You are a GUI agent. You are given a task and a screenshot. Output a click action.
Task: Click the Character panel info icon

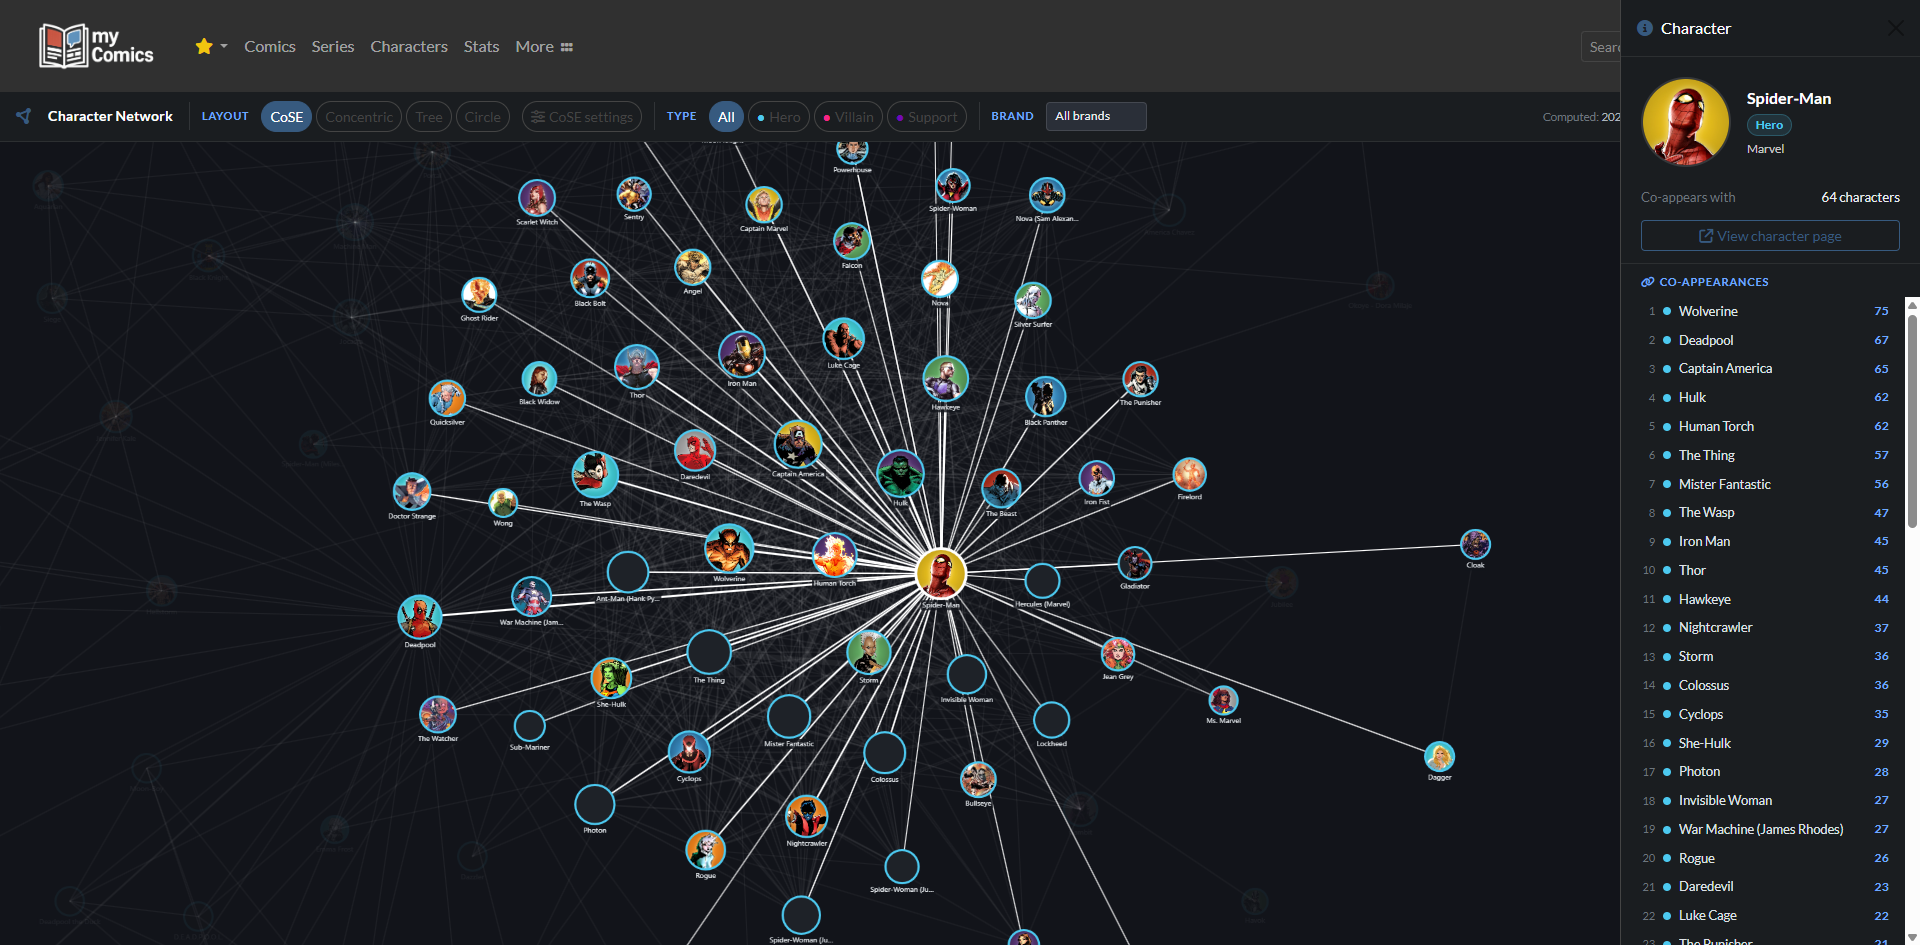(1645, 28)
